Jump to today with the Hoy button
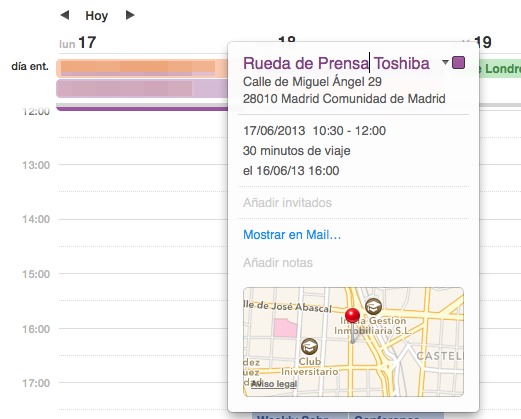This screenshot has width=521, height=419. (x=97, y=16)
